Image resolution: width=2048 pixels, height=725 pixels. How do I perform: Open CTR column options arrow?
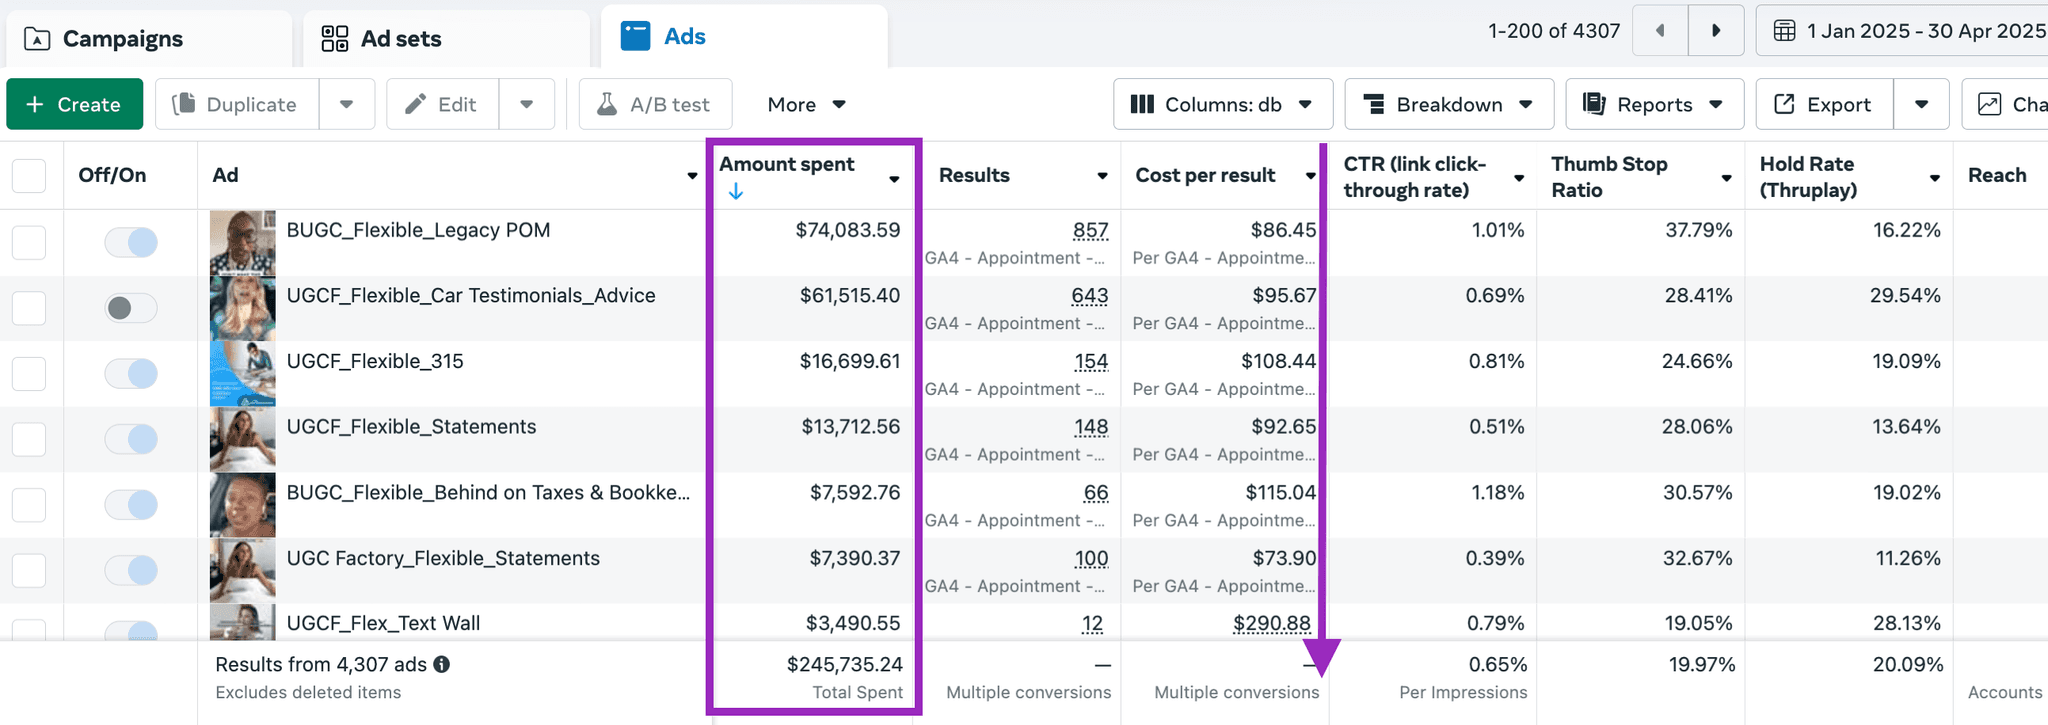1519,178
